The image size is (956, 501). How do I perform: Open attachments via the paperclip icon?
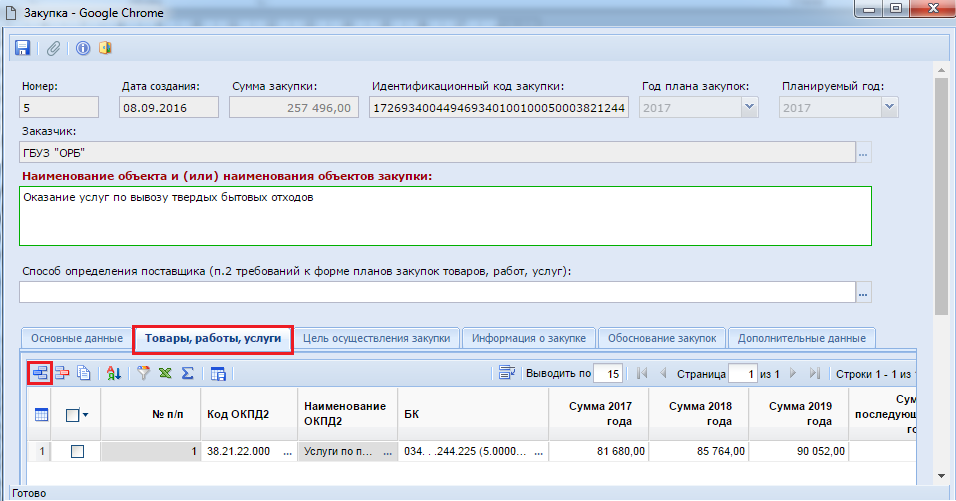point(54,48)
